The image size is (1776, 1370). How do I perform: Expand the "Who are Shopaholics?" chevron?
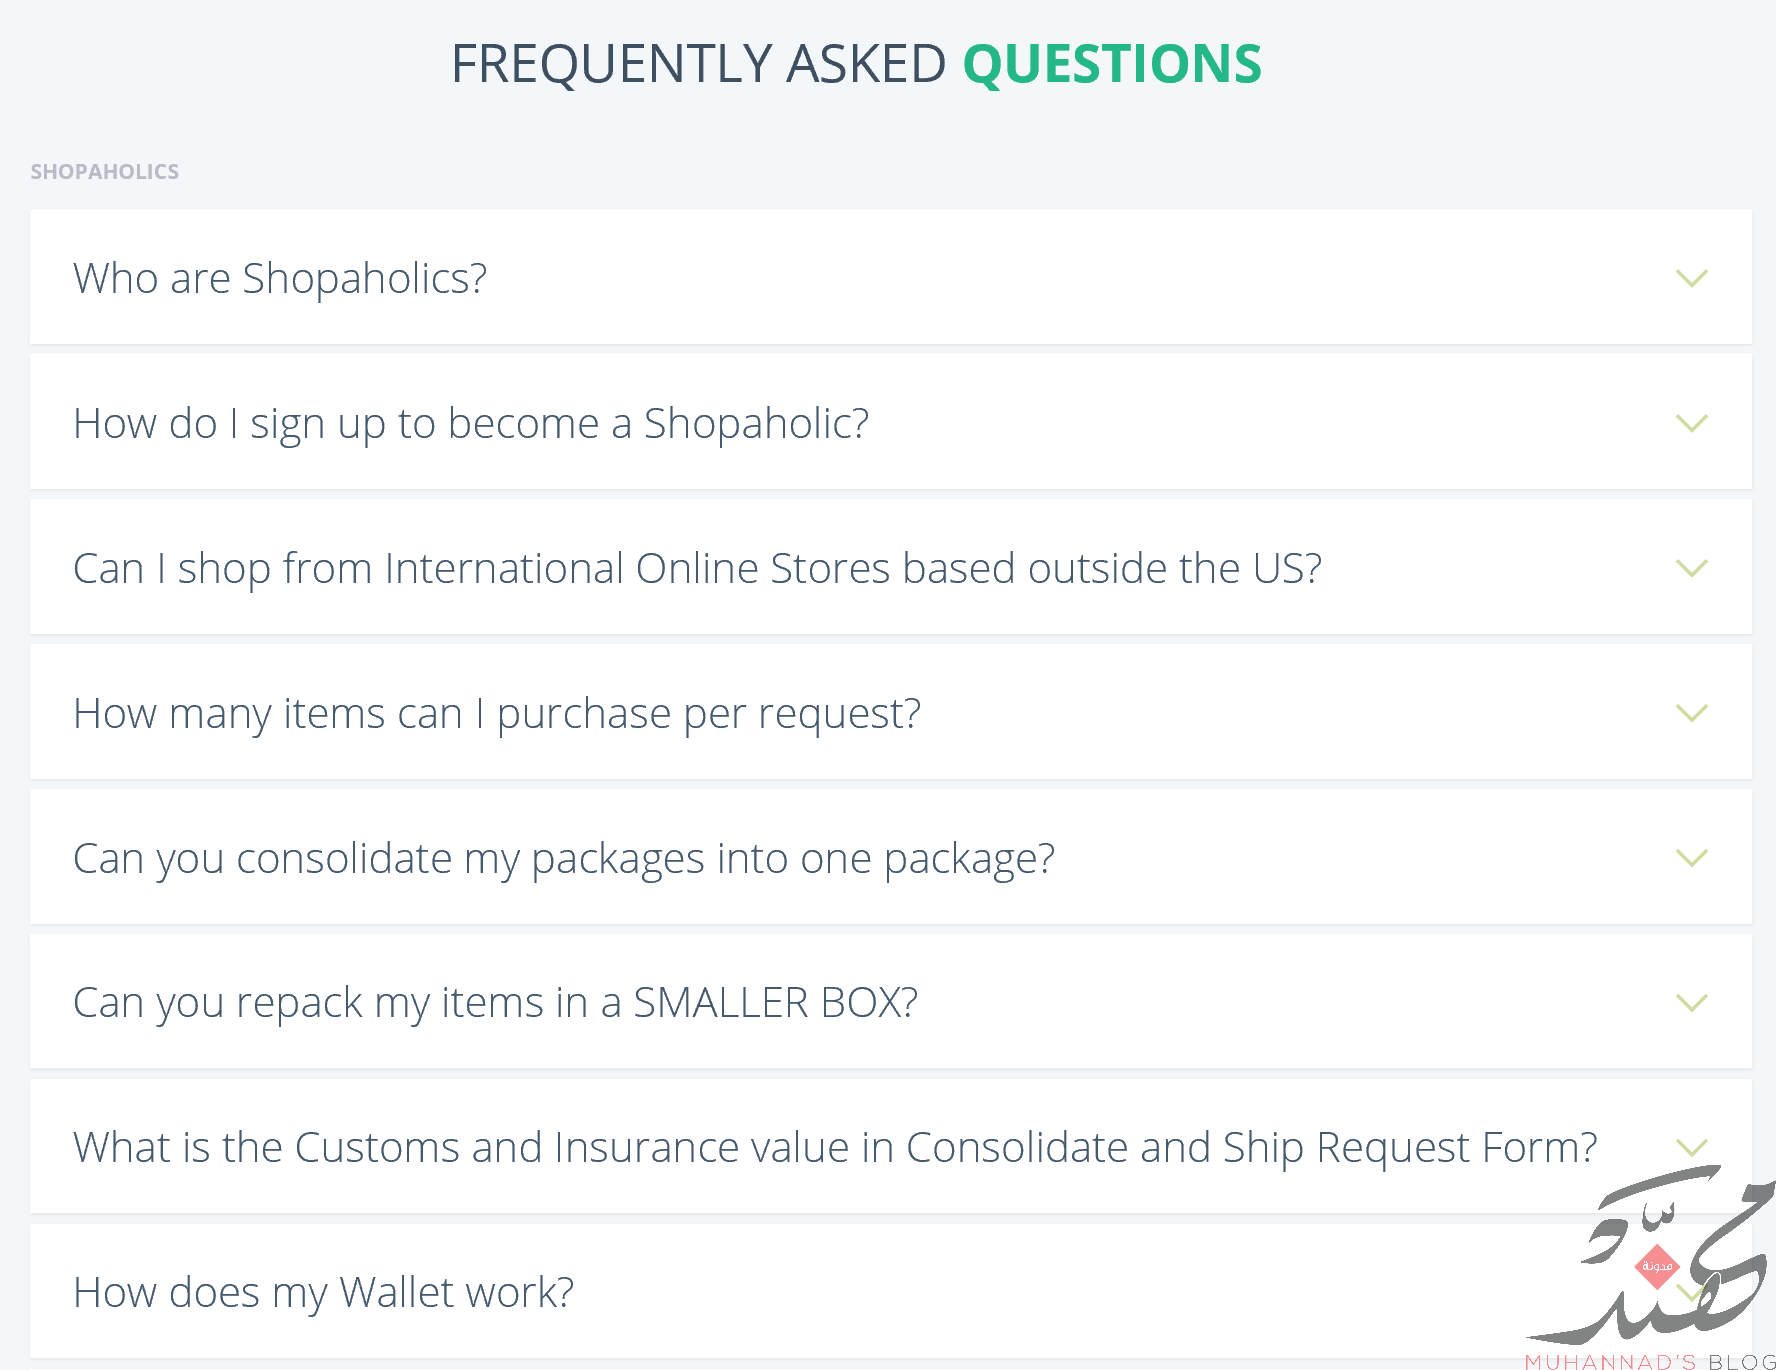(1691, 278)
